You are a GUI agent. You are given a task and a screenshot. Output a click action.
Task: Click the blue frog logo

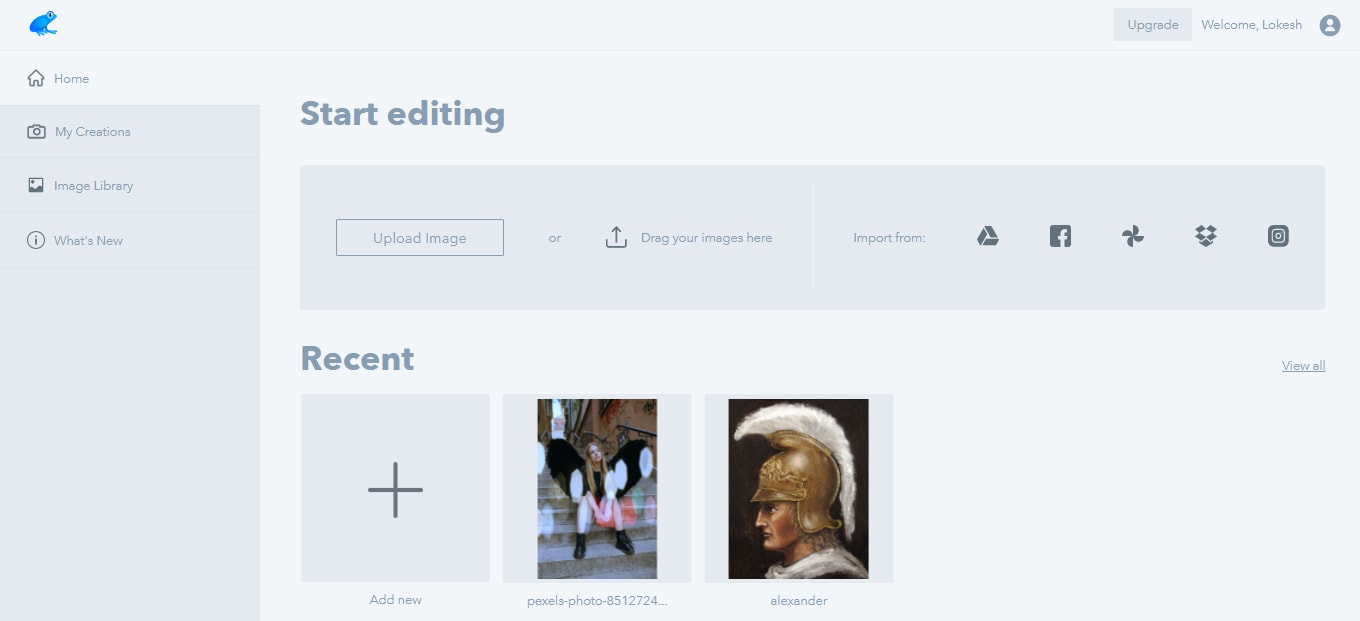(x=43, y=24)
